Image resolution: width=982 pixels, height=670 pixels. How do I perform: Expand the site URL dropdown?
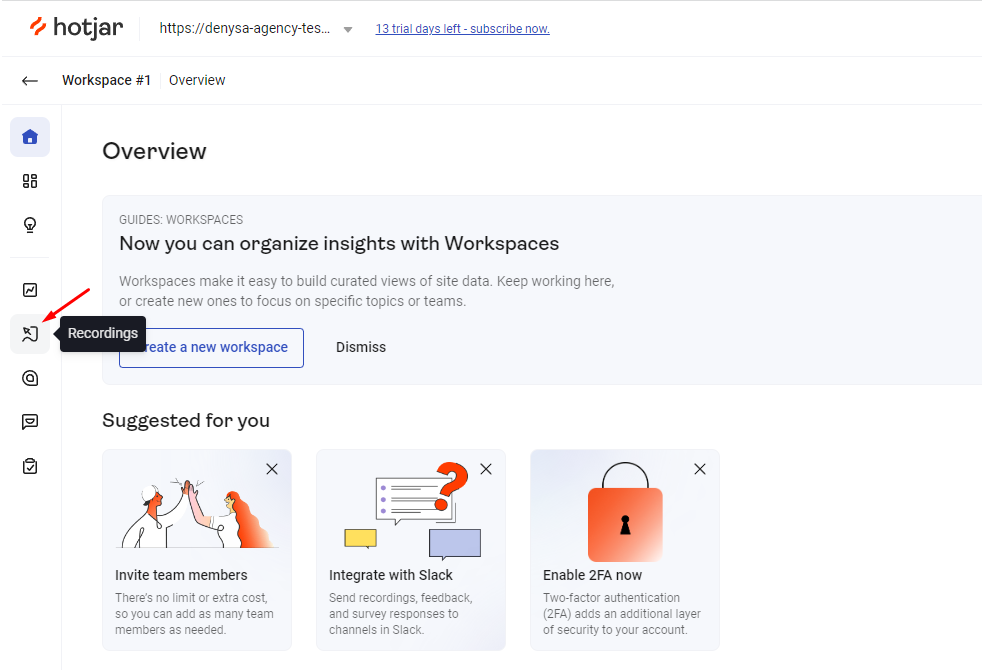[347, 29]
